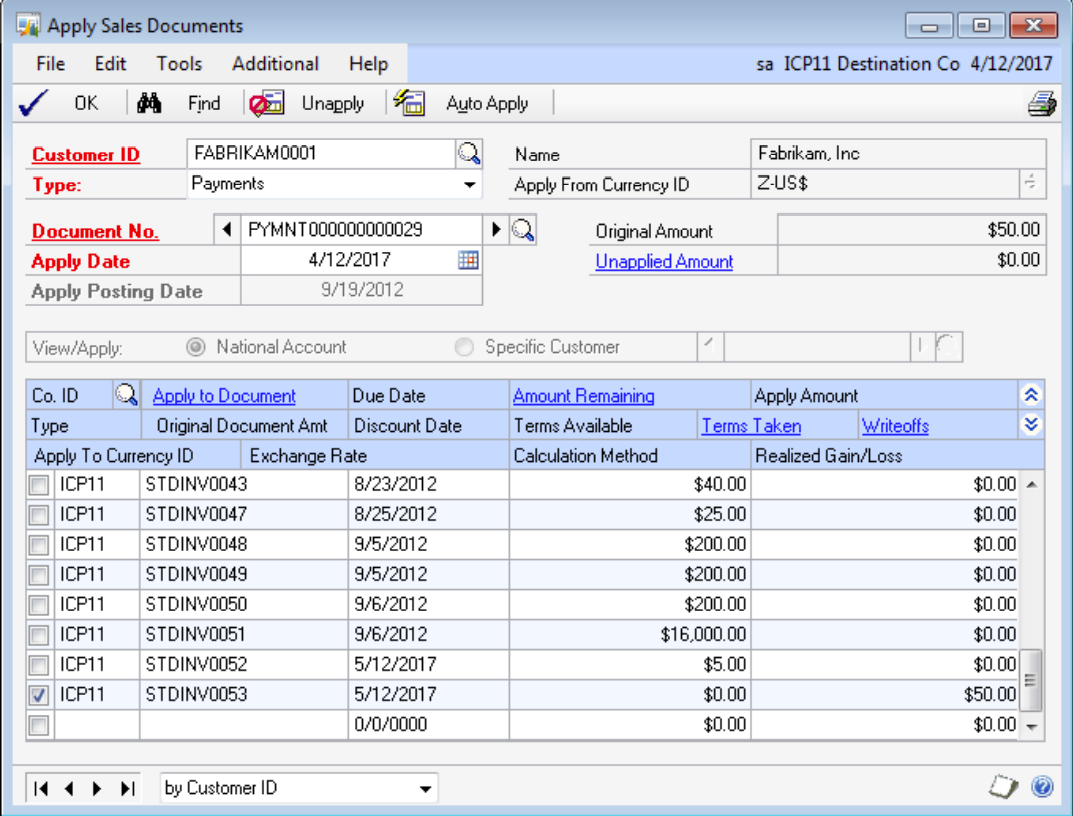Click the Auto Apply toolbar icon
Image resolution: width=1073 pixels, height=816 pixels.
point(410,103)
